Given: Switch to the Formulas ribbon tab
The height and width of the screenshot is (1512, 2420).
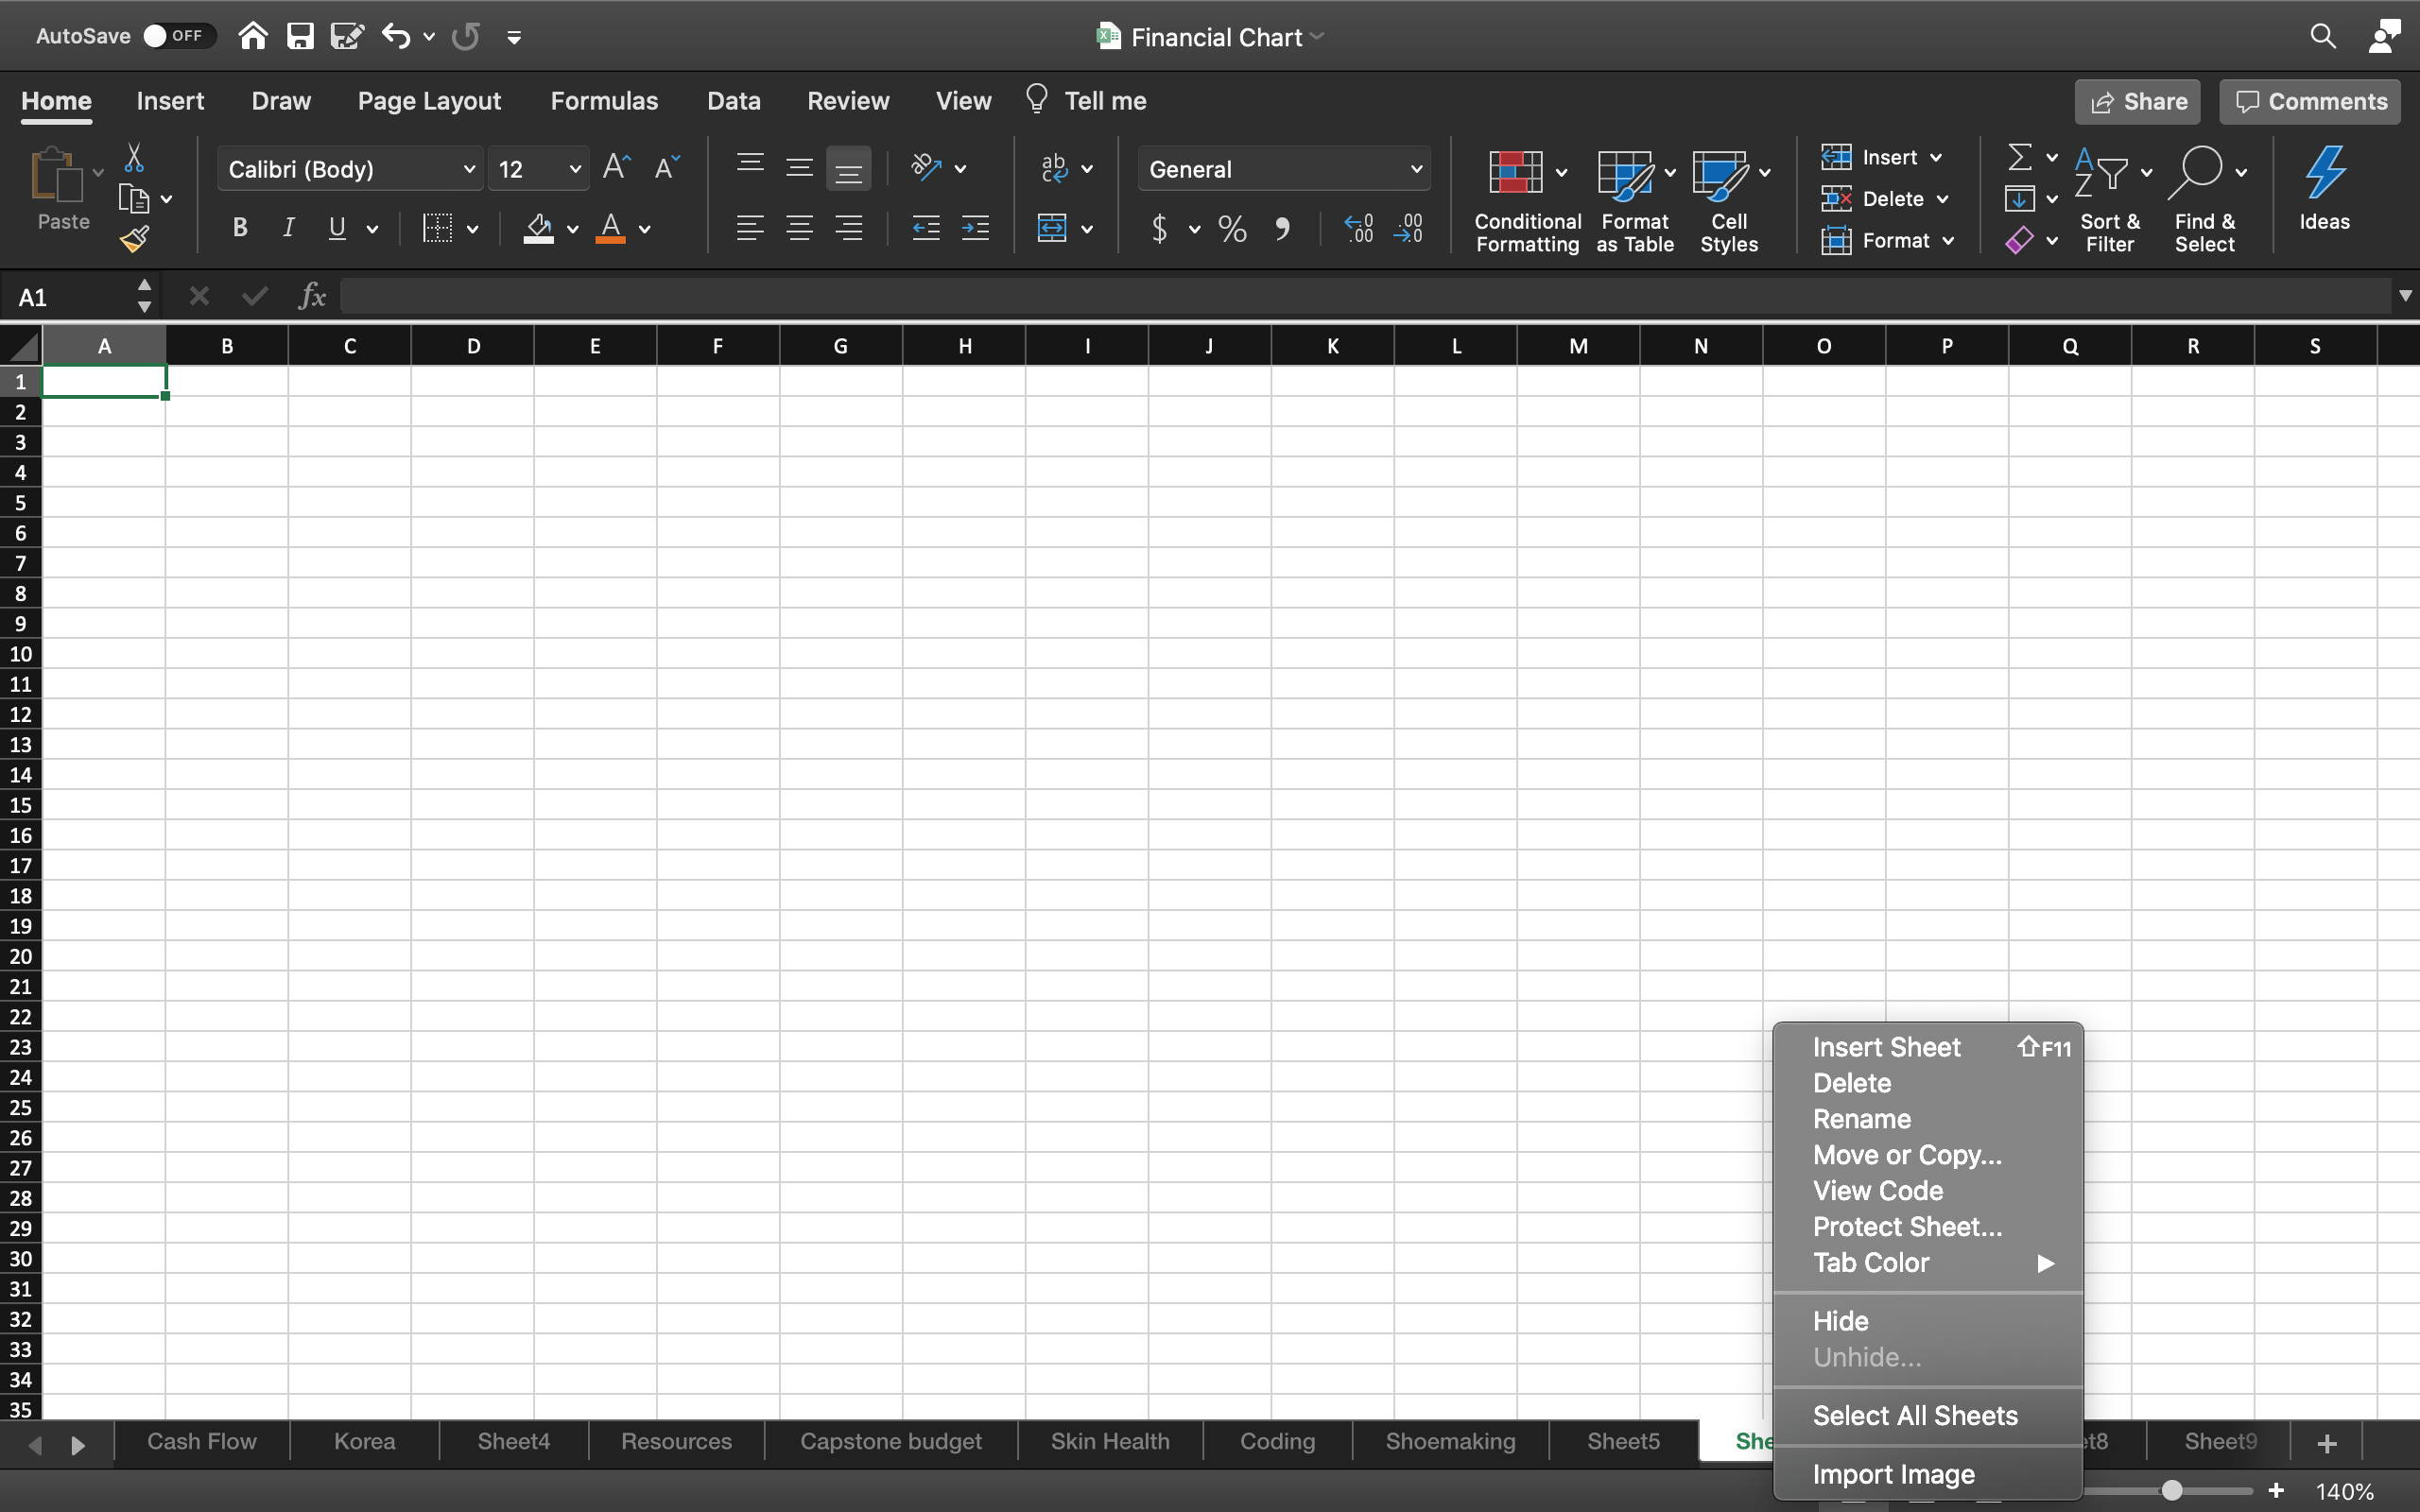Looking at the screenshot, I should point(604,101).
